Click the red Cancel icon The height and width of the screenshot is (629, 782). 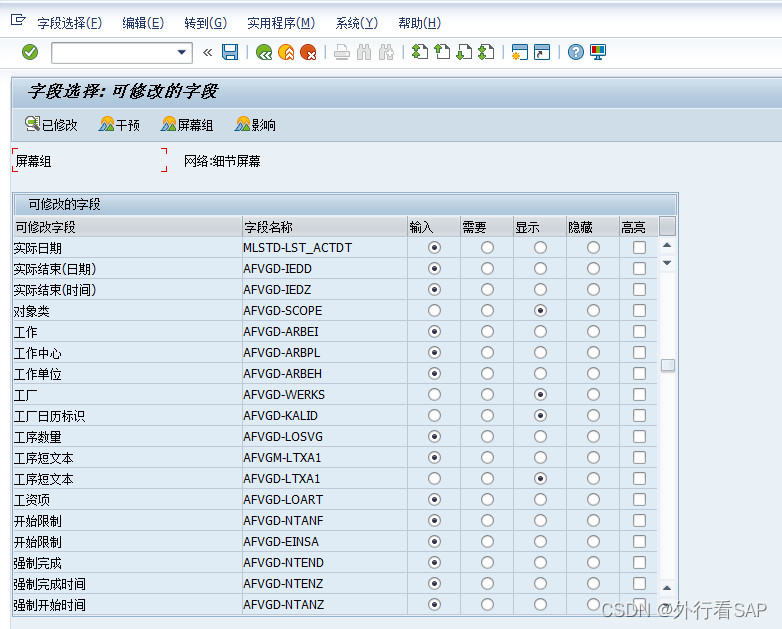[308, 52]
